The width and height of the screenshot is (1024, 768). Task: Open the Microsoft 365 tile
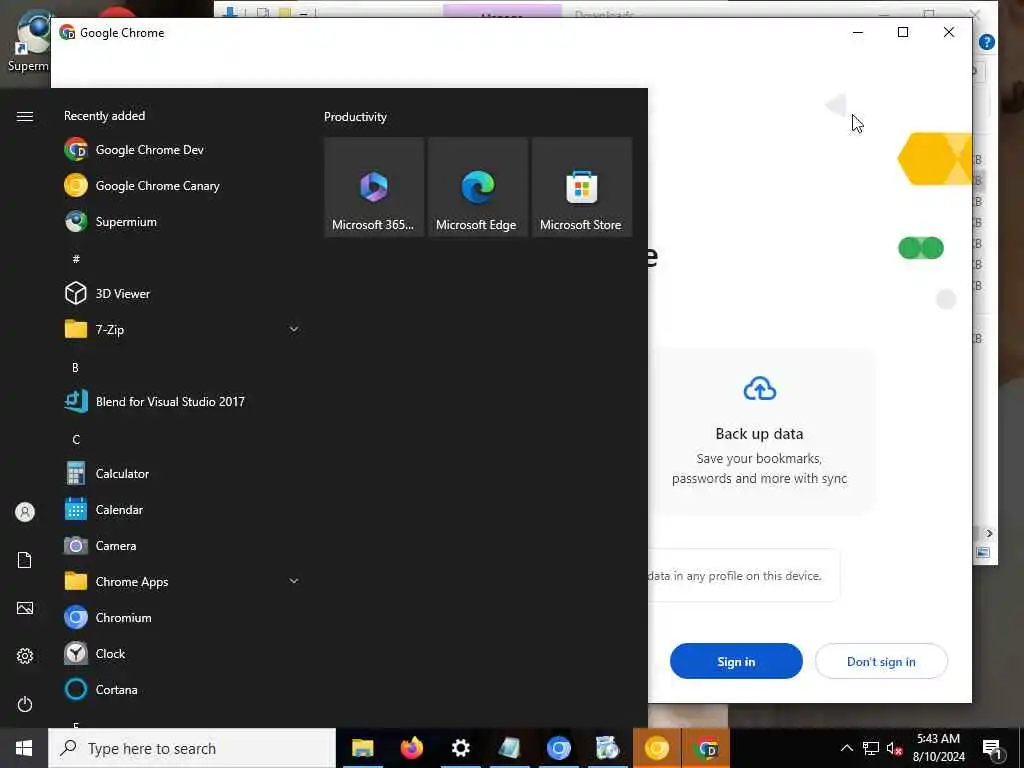[374, 187]
